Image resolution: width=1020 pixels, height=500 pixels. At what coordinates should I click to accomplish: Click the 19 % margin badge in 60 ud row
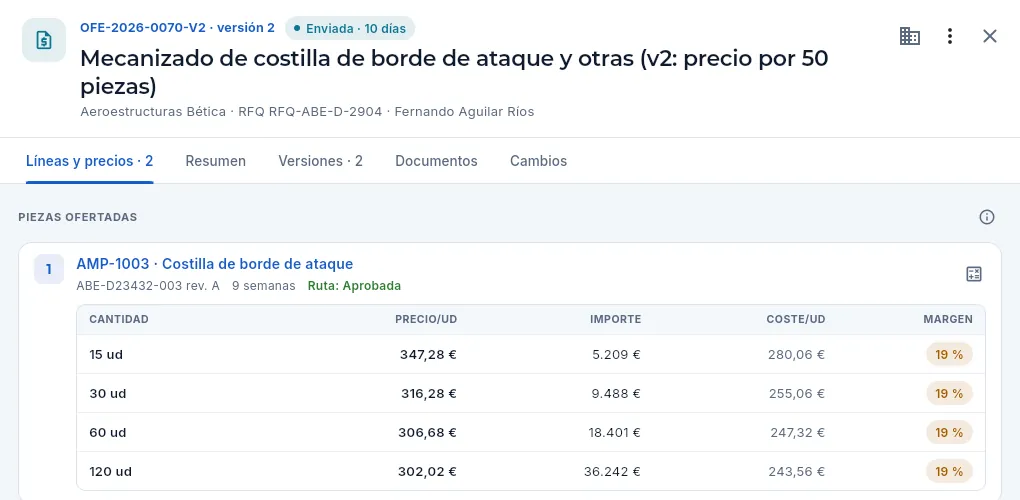point(949,433)
